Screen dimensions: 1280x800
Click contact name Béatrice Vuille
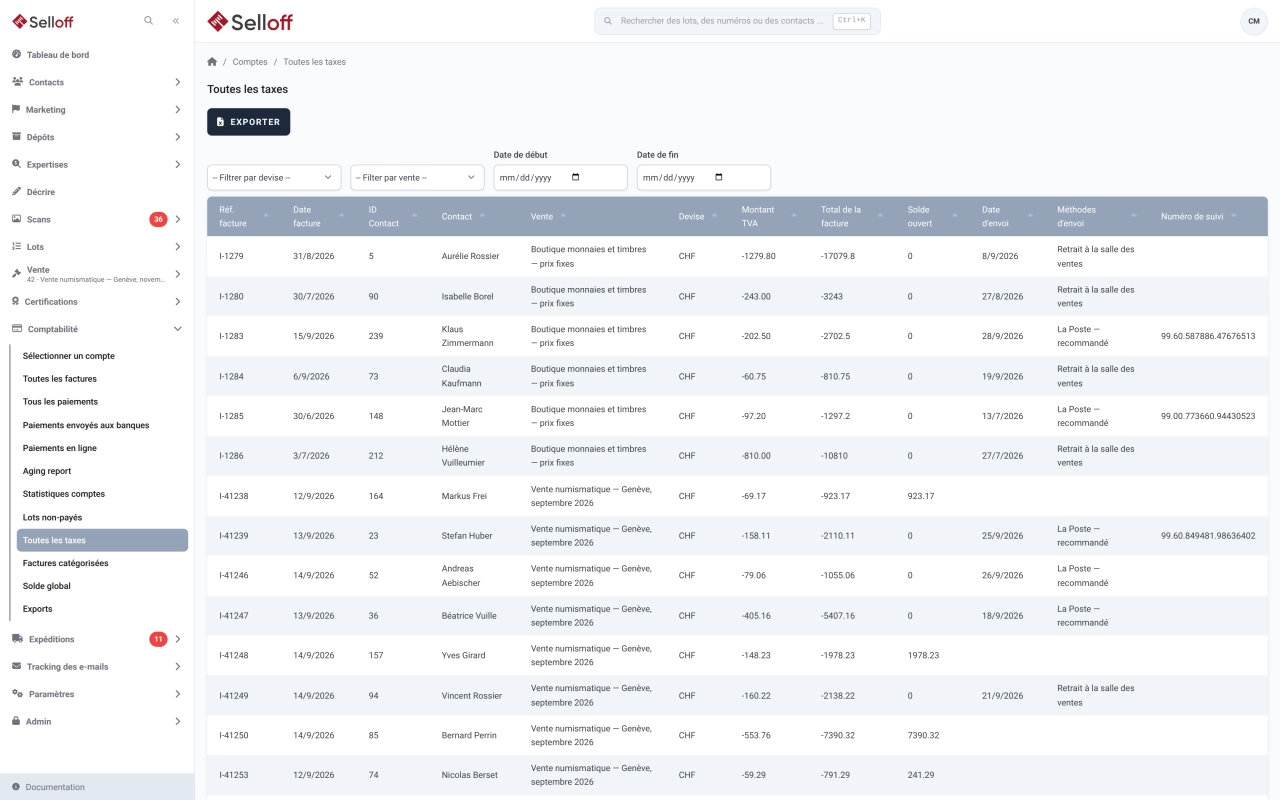point(469,616)
